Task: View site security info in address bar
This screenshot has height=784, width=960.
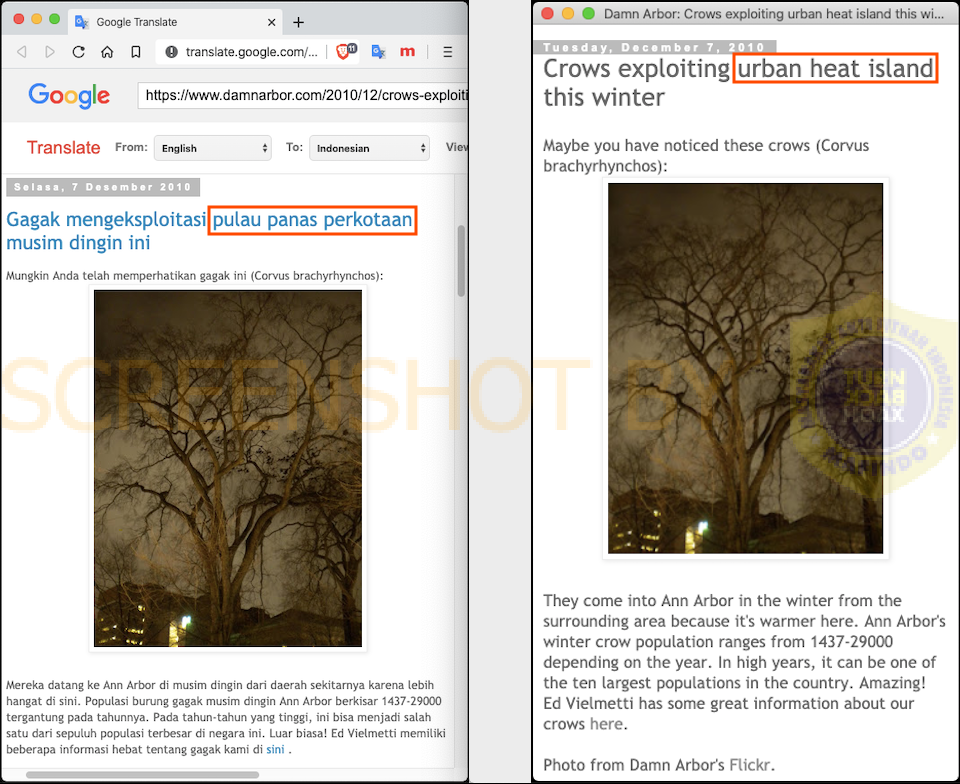Action: pyautogui.click(x=171, y=52)
